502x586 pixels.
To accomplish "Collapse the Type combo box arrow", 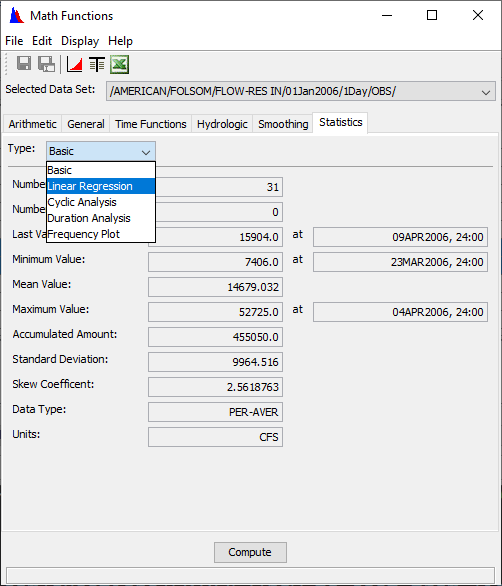I will 146,152.
